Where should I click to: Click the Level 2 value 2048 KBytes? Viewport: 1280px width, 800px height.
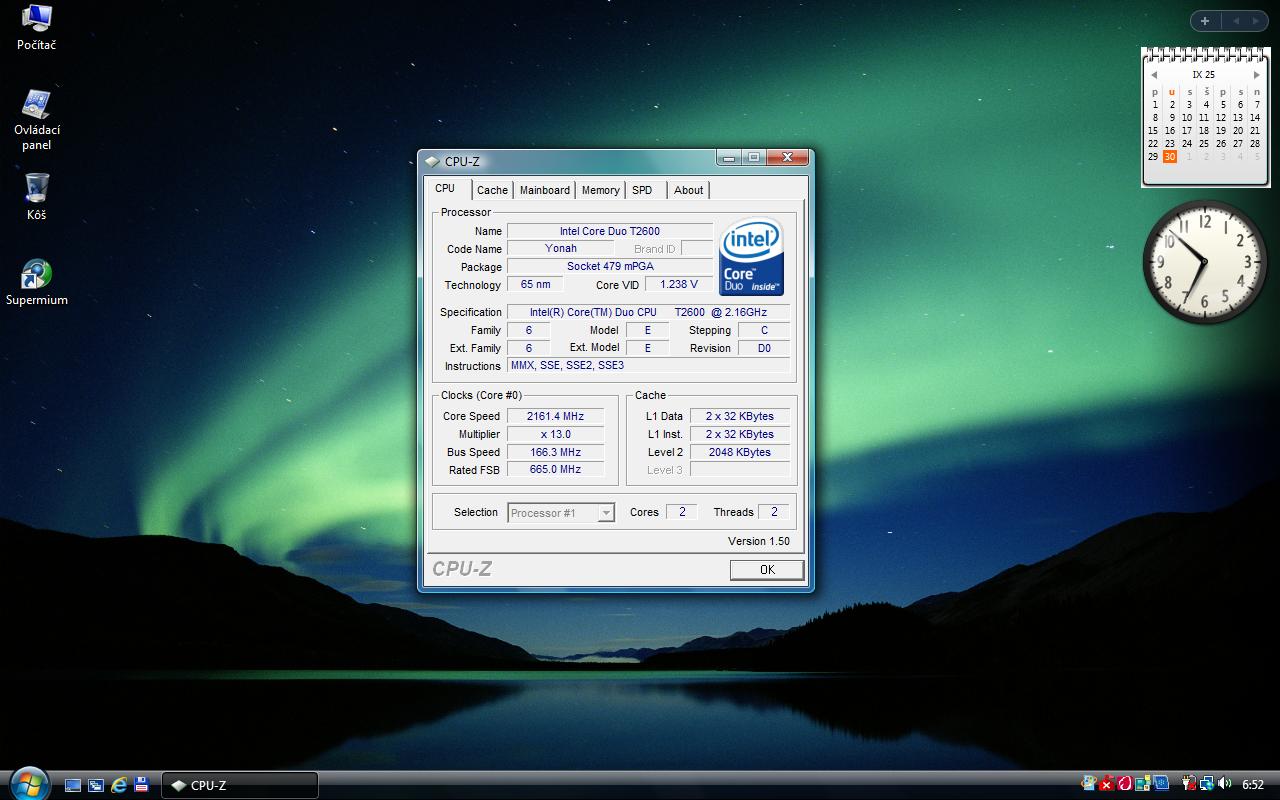pos(740,452)
